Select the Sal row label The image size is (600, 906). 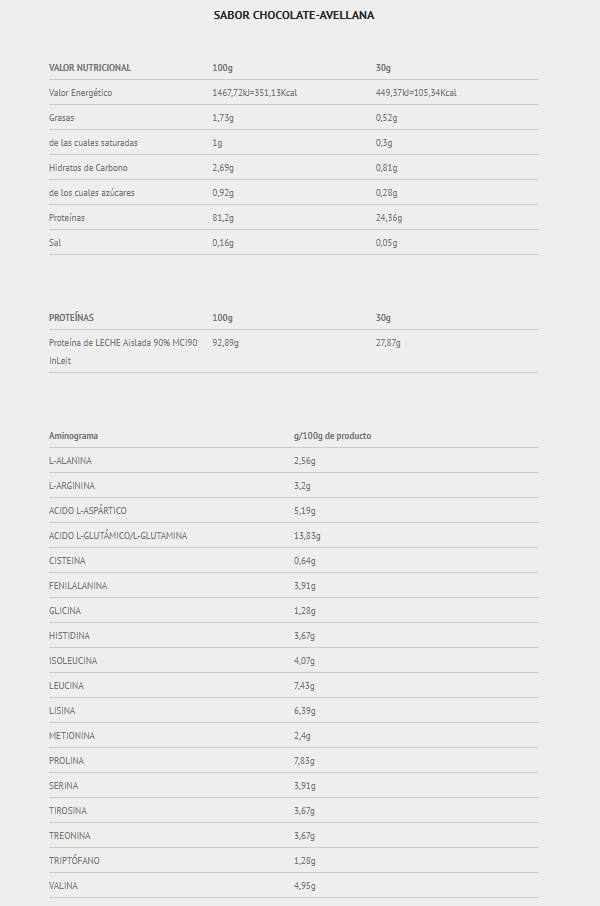click(x=55, y=243)
